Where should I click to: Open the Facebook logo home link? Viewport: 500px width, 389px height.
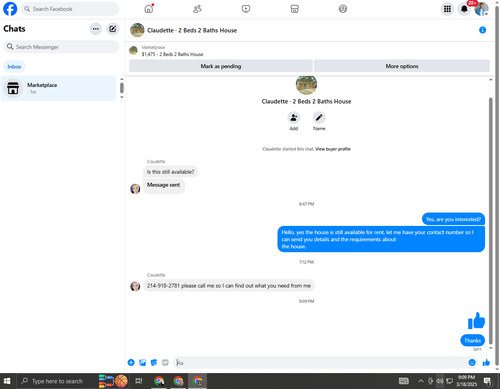pyautogui.click(x=10, y=9)
